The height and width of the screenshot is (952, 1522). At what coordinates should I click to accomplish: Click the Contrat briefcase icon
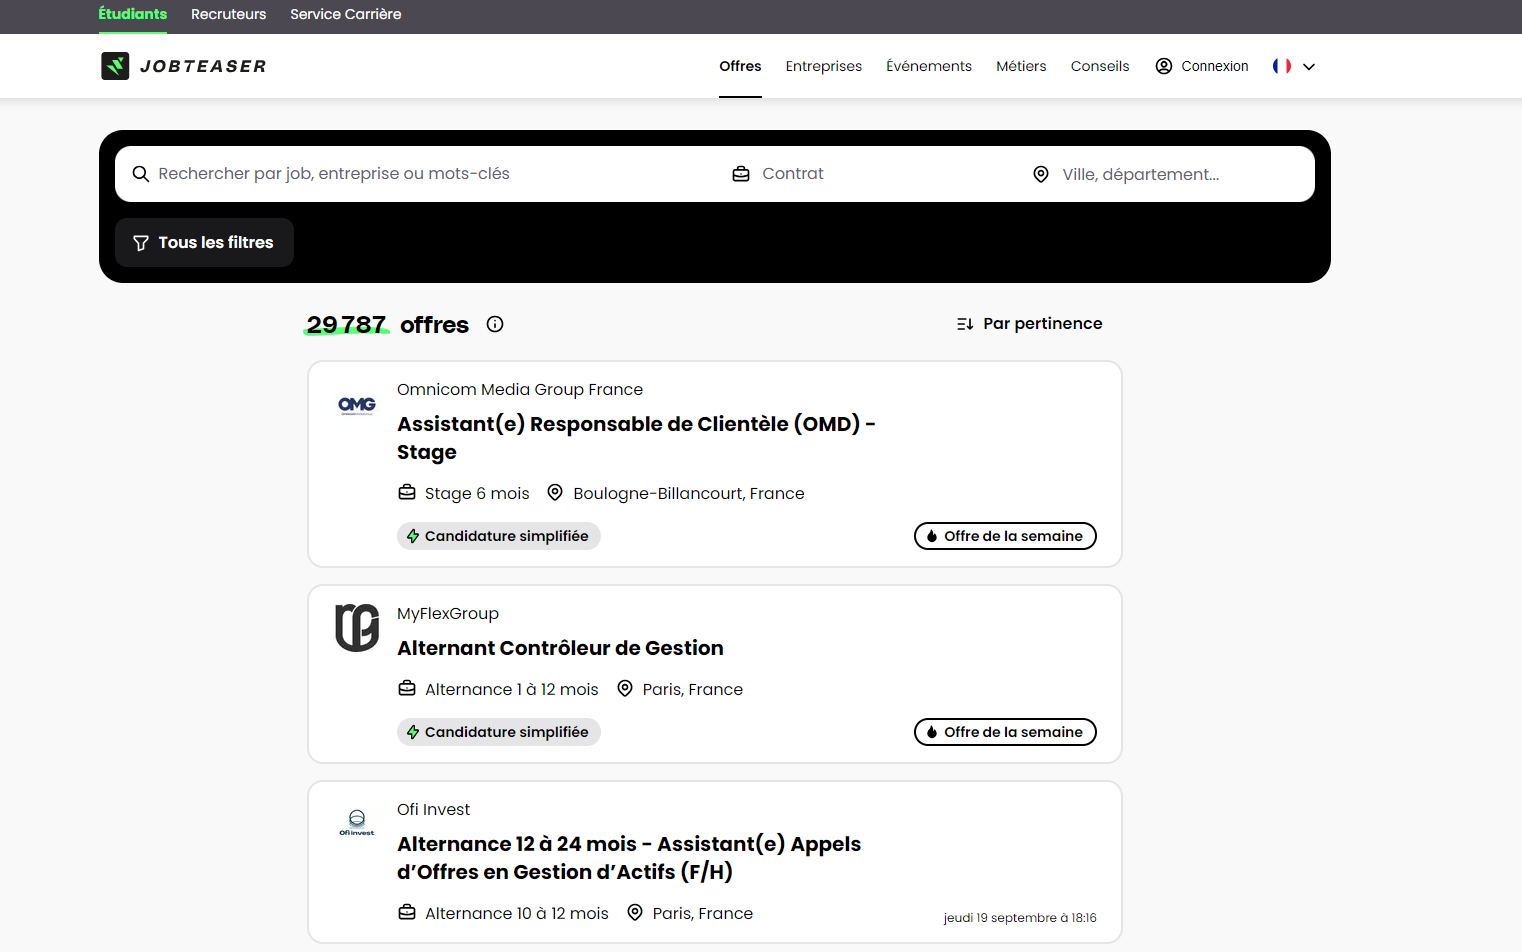pos(741,174)
